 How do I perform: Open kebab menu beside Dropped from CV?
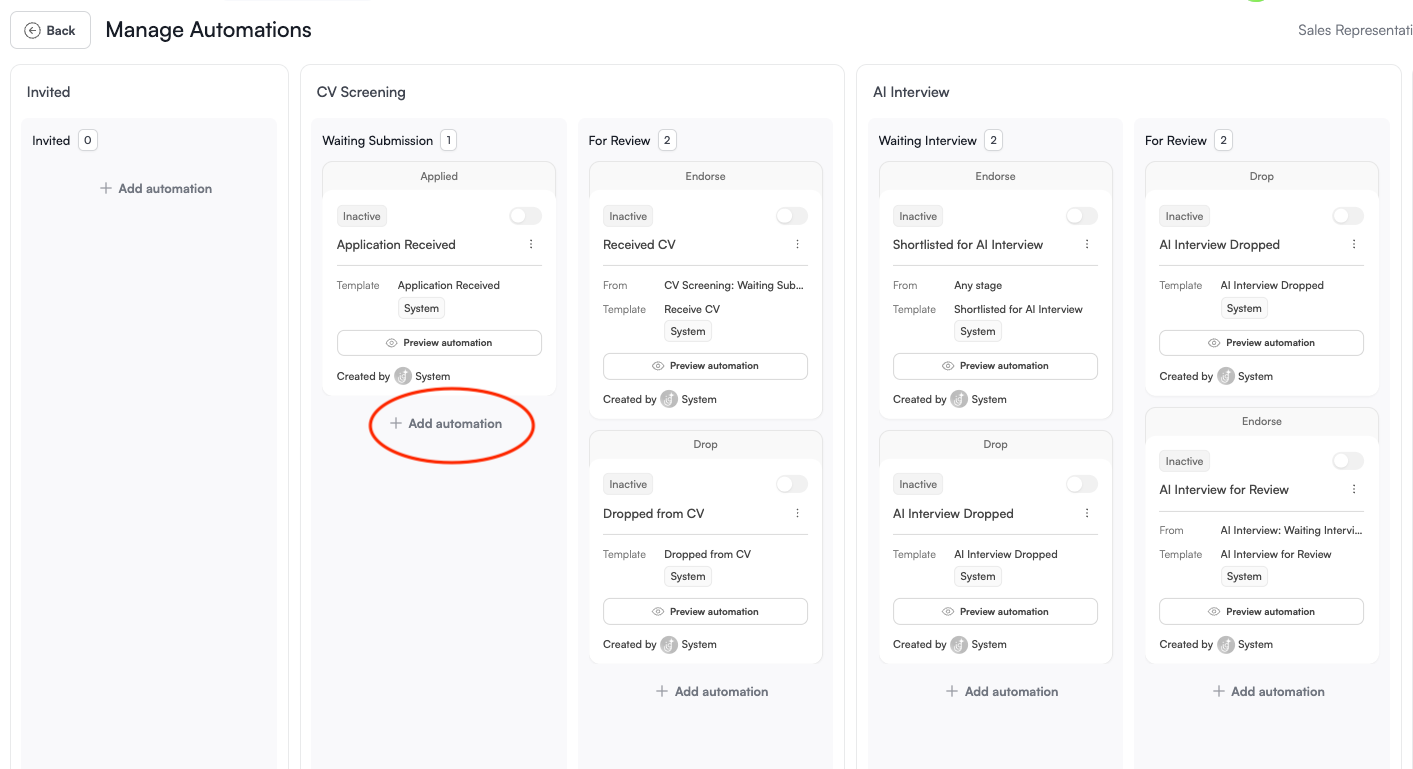[x=797, y=513]
